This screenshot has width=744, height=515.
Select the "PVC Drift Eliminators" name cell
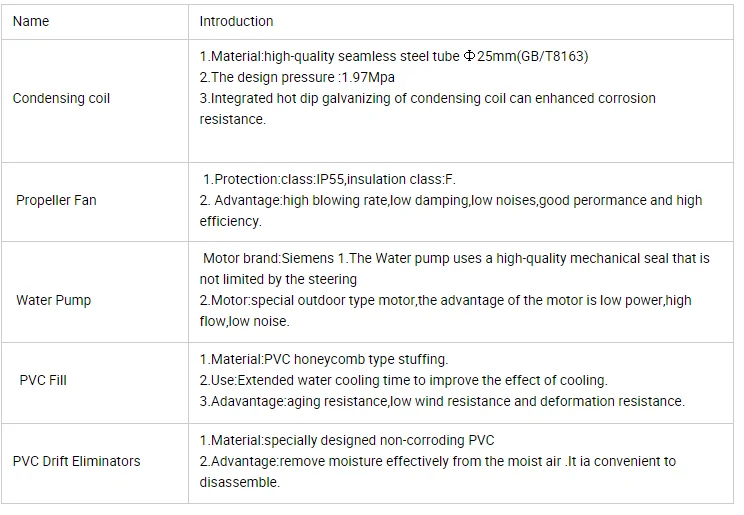76,461
